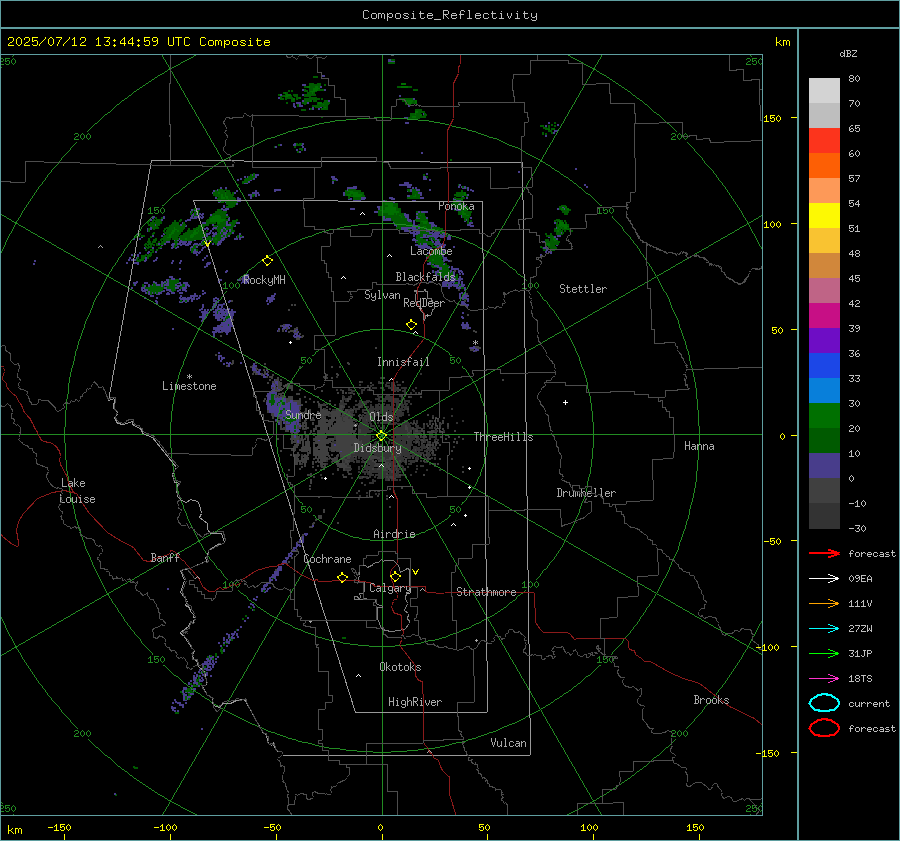
Task: Select the 80 dBZ light gray swatch
Action: click(824, 91)
